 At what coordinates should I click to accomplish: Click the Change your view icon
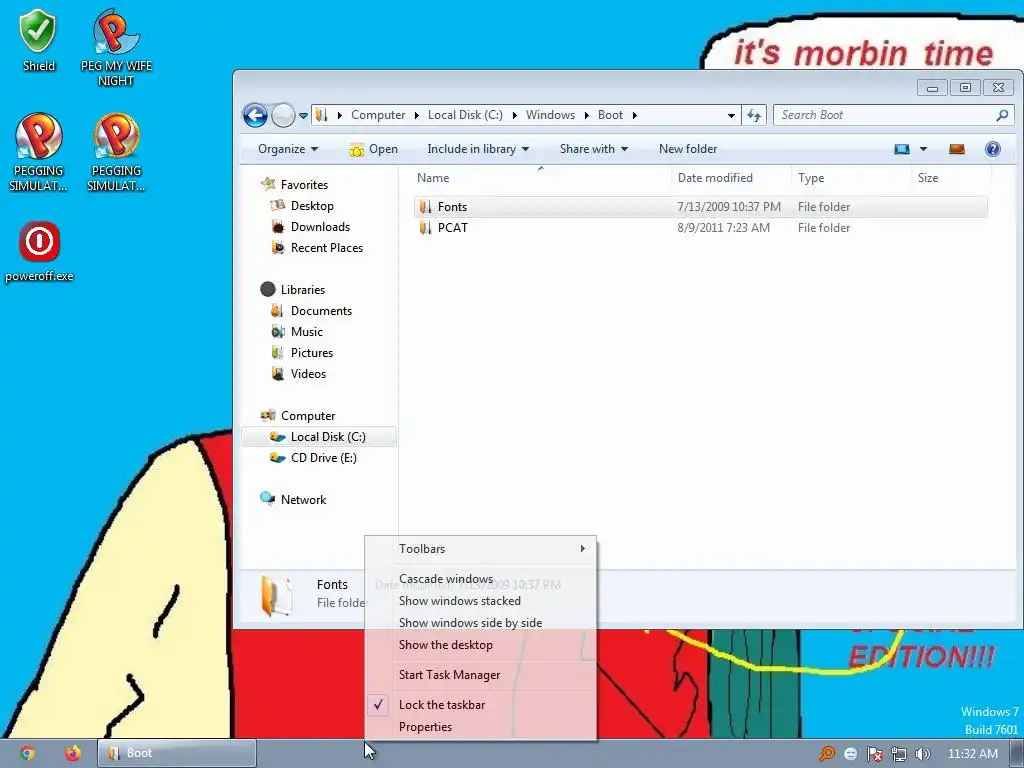pyautogui.click(x=902, y=149)
